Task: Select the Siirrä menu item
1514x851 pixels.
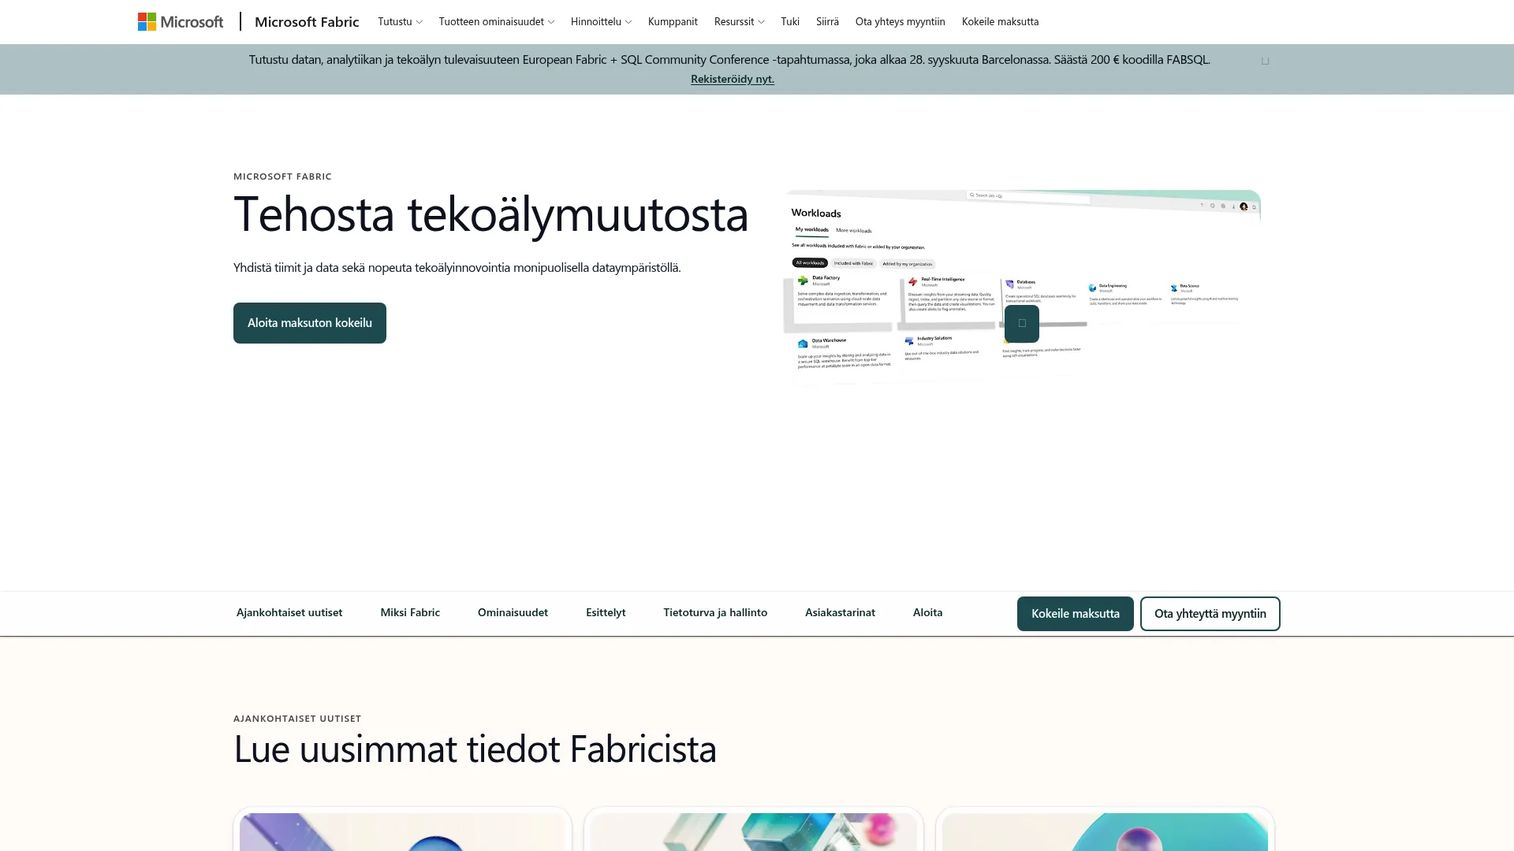Action: click(827, 21)
